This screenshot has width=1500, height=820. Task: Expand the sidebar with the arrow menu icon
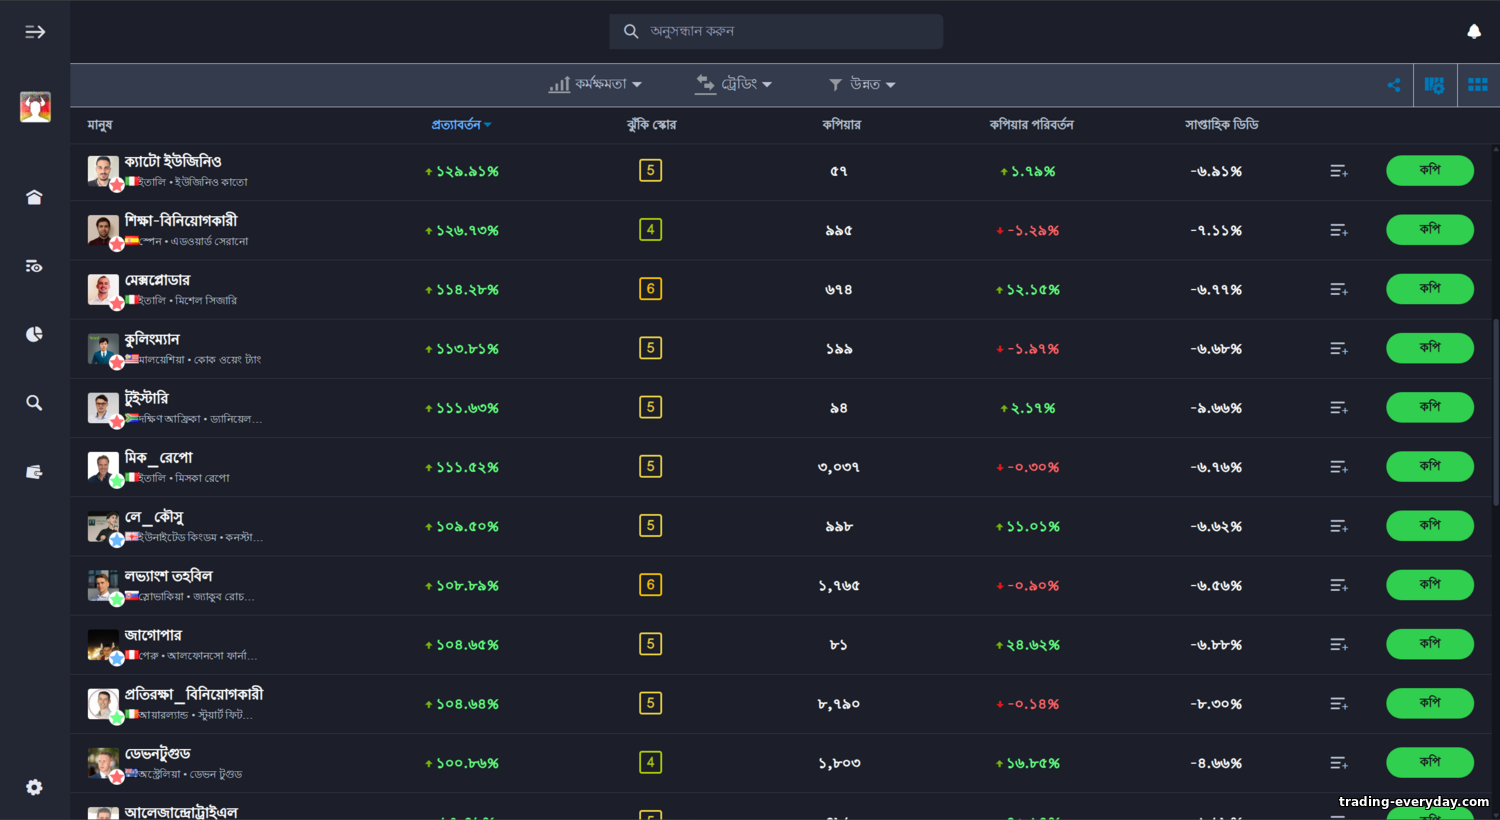[x=35, y=32]
